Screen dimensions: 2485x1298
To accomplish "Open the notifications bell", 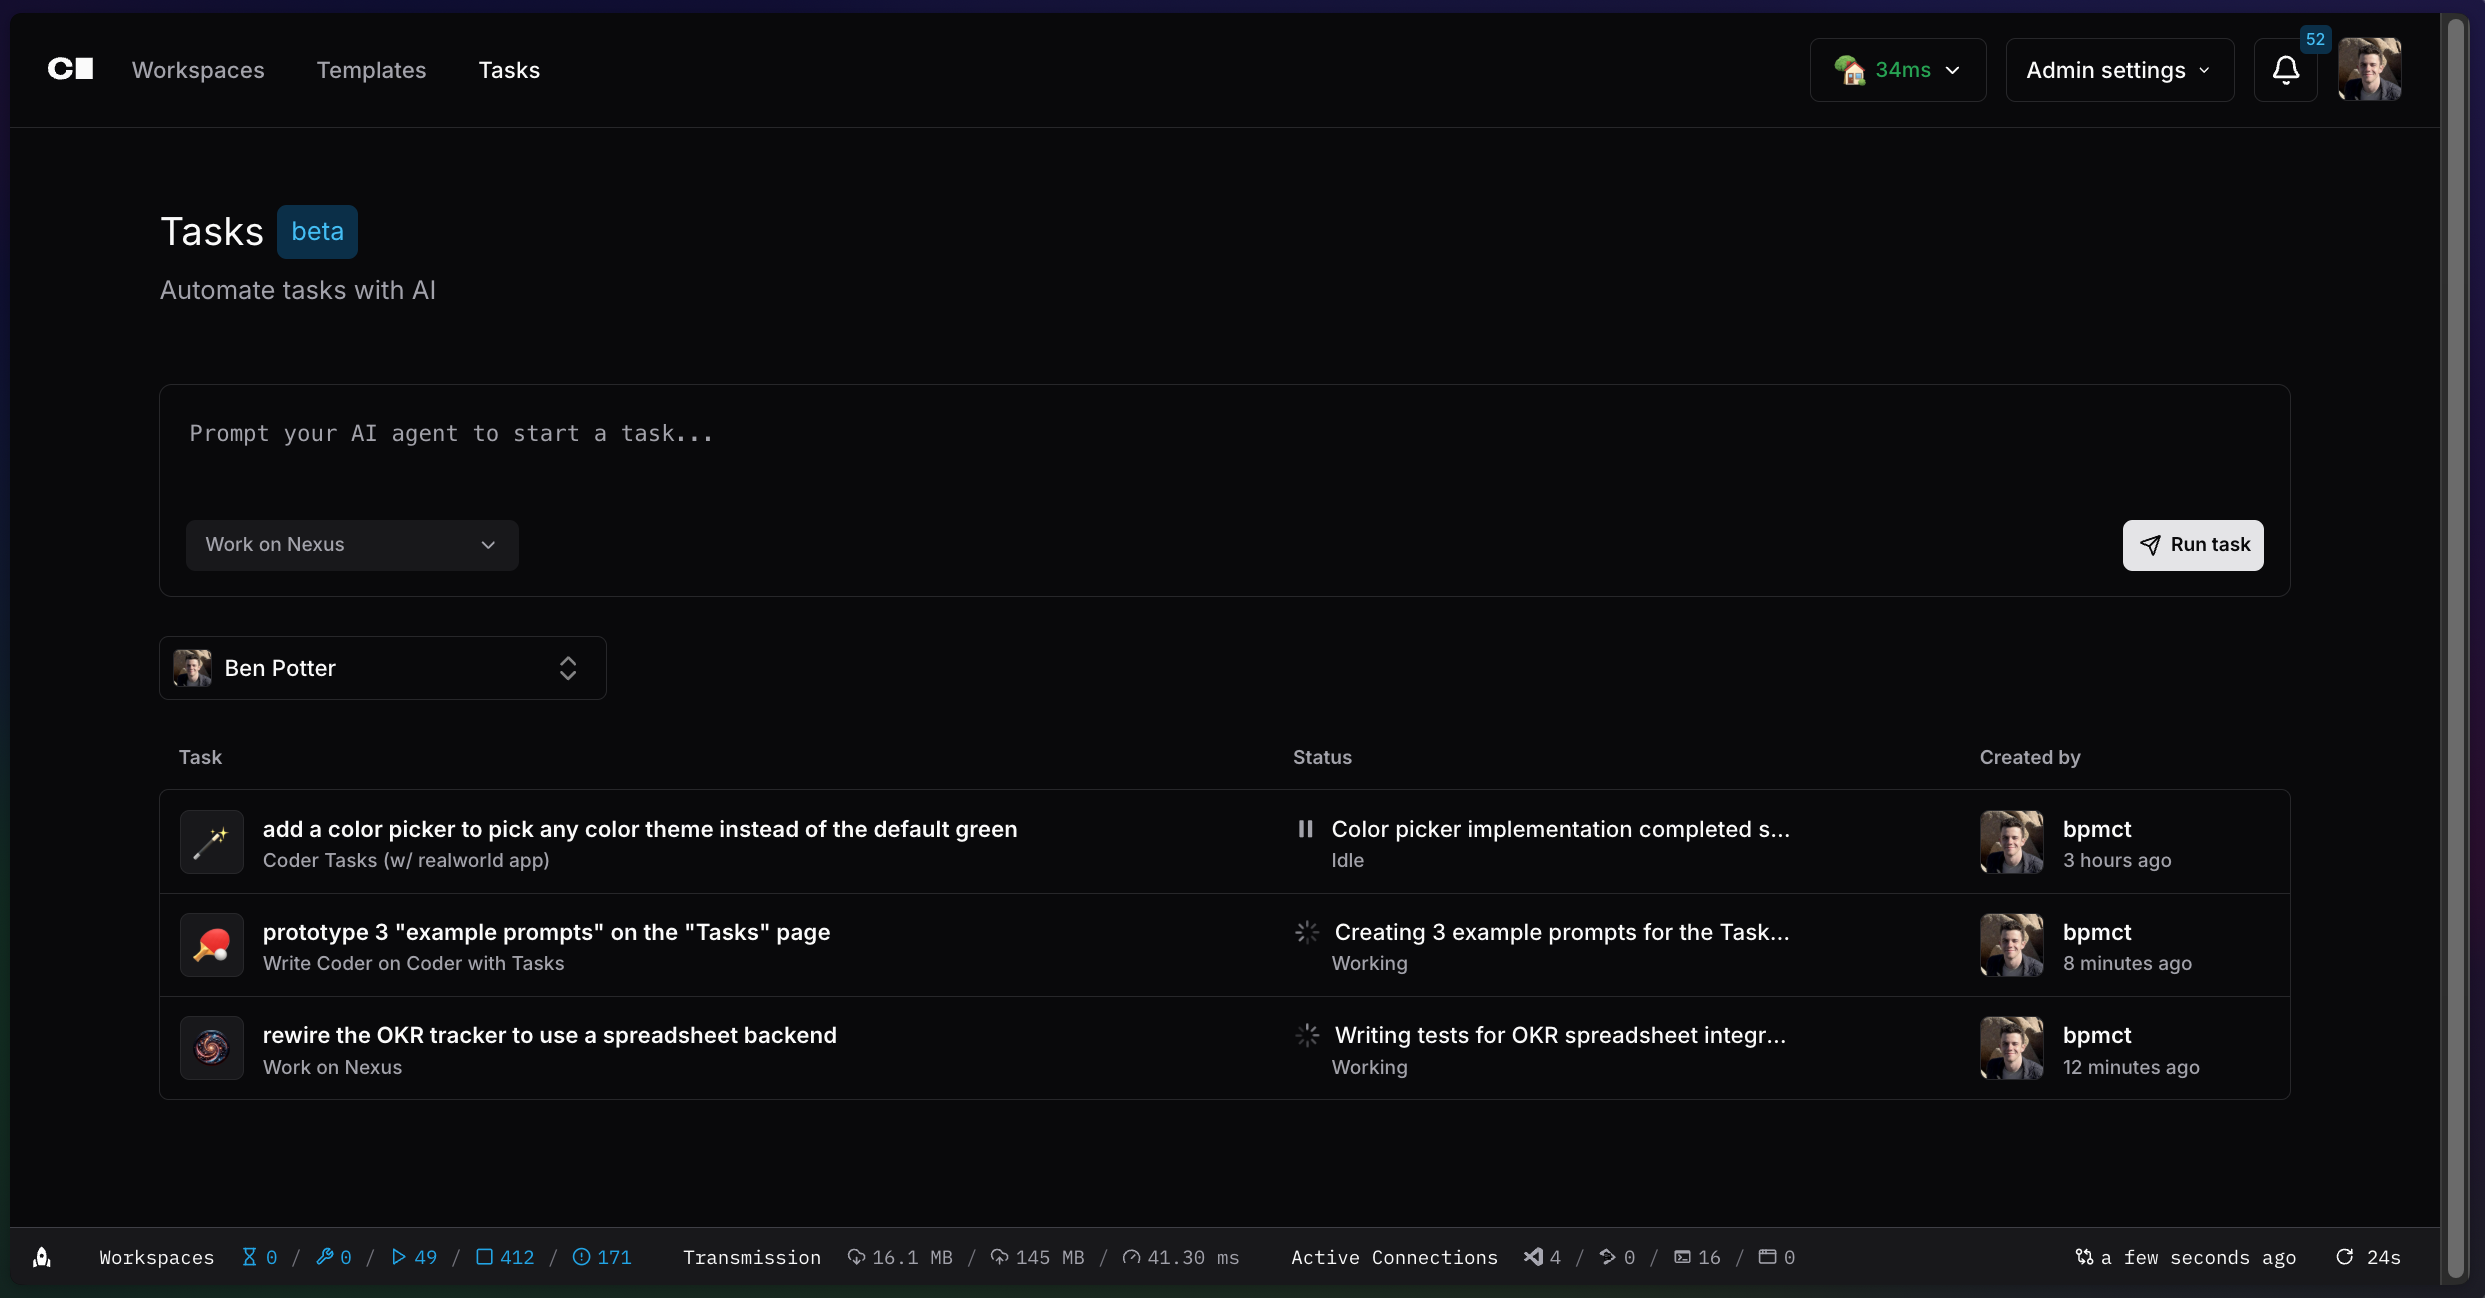I will pos(2285,70).
